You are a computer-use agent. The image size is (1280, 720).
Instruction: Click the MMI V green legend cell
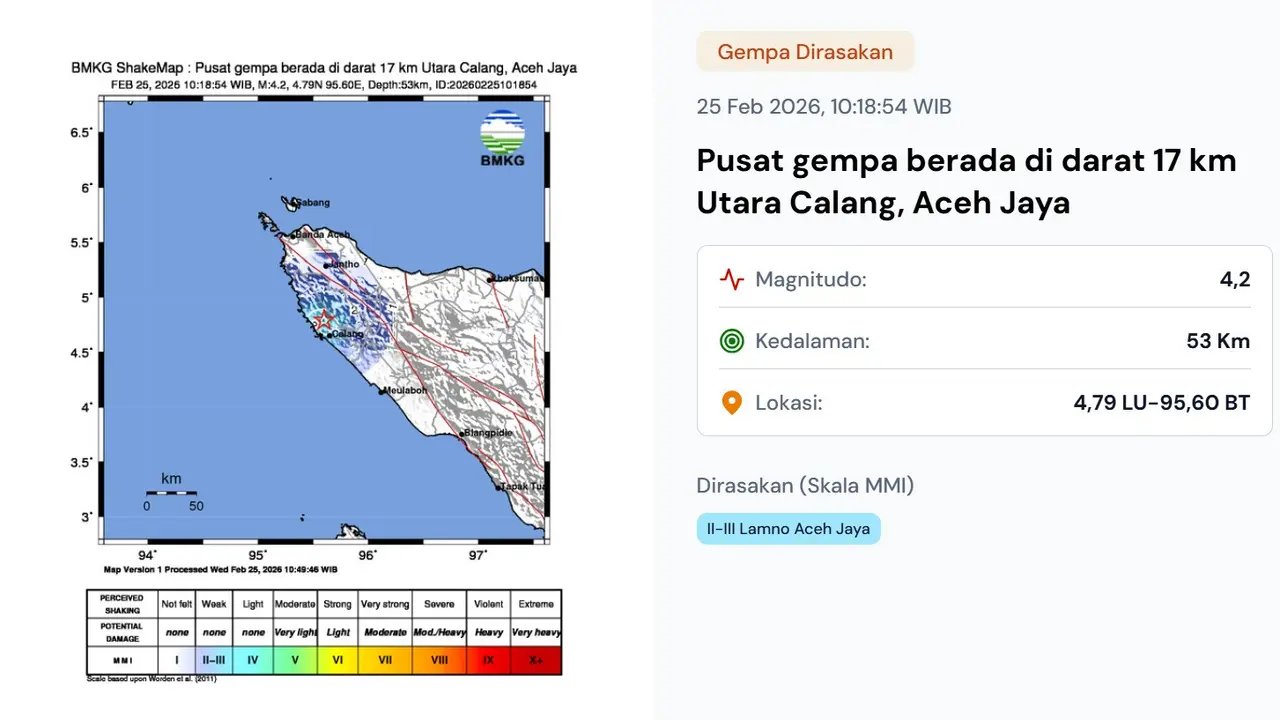click(x=295, y=660)
